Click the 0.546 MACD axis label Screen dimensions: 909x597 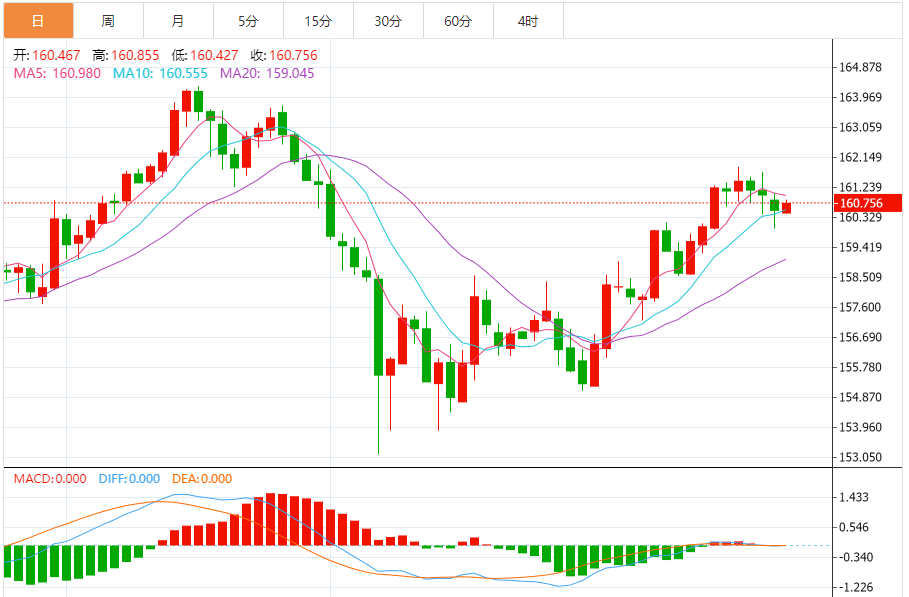coord(855,527)
